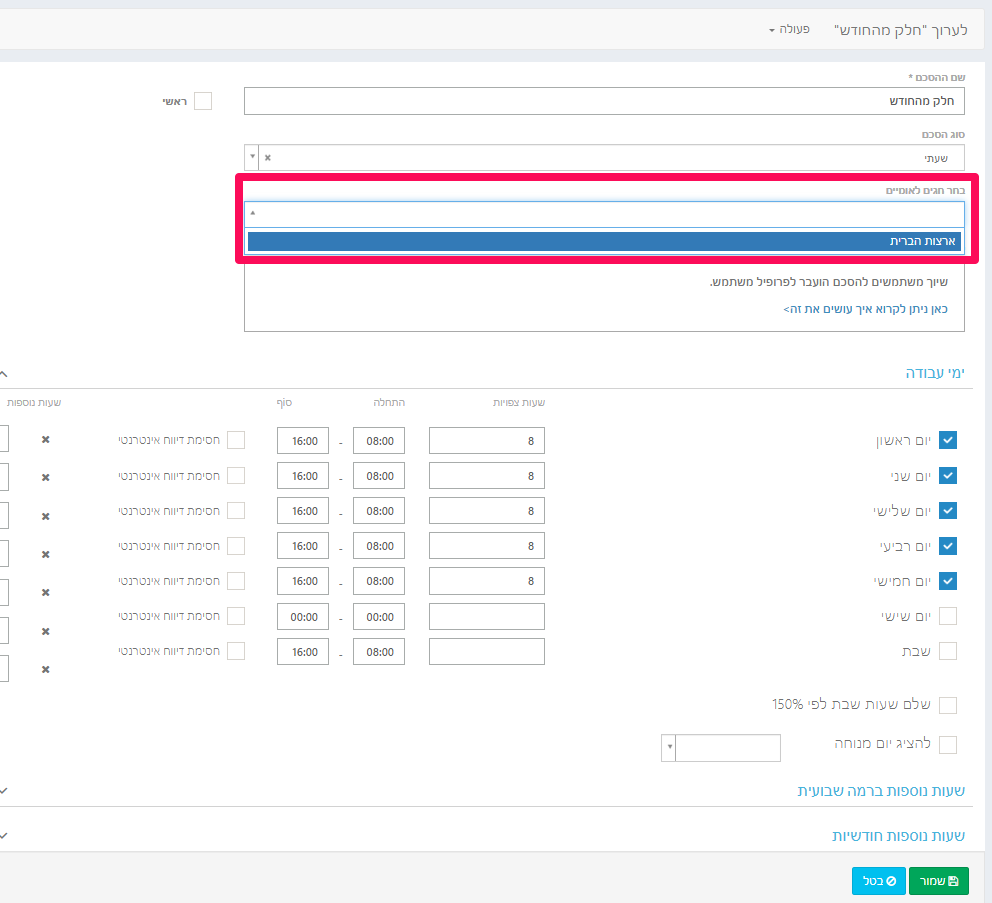Clear the שעתי agreement type selection
The width and height of the screenshot is (992, 903).
267,158
